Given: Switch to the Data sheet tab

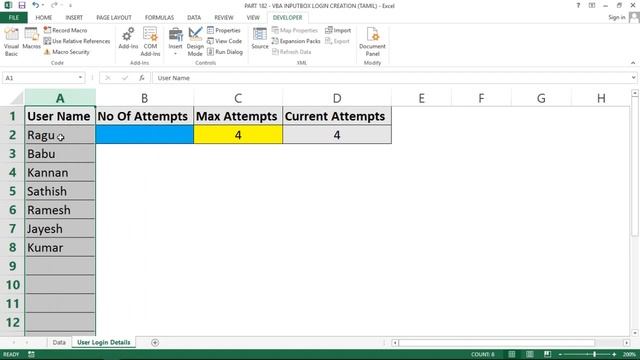Looking at the screenshot, I should 59,342.
